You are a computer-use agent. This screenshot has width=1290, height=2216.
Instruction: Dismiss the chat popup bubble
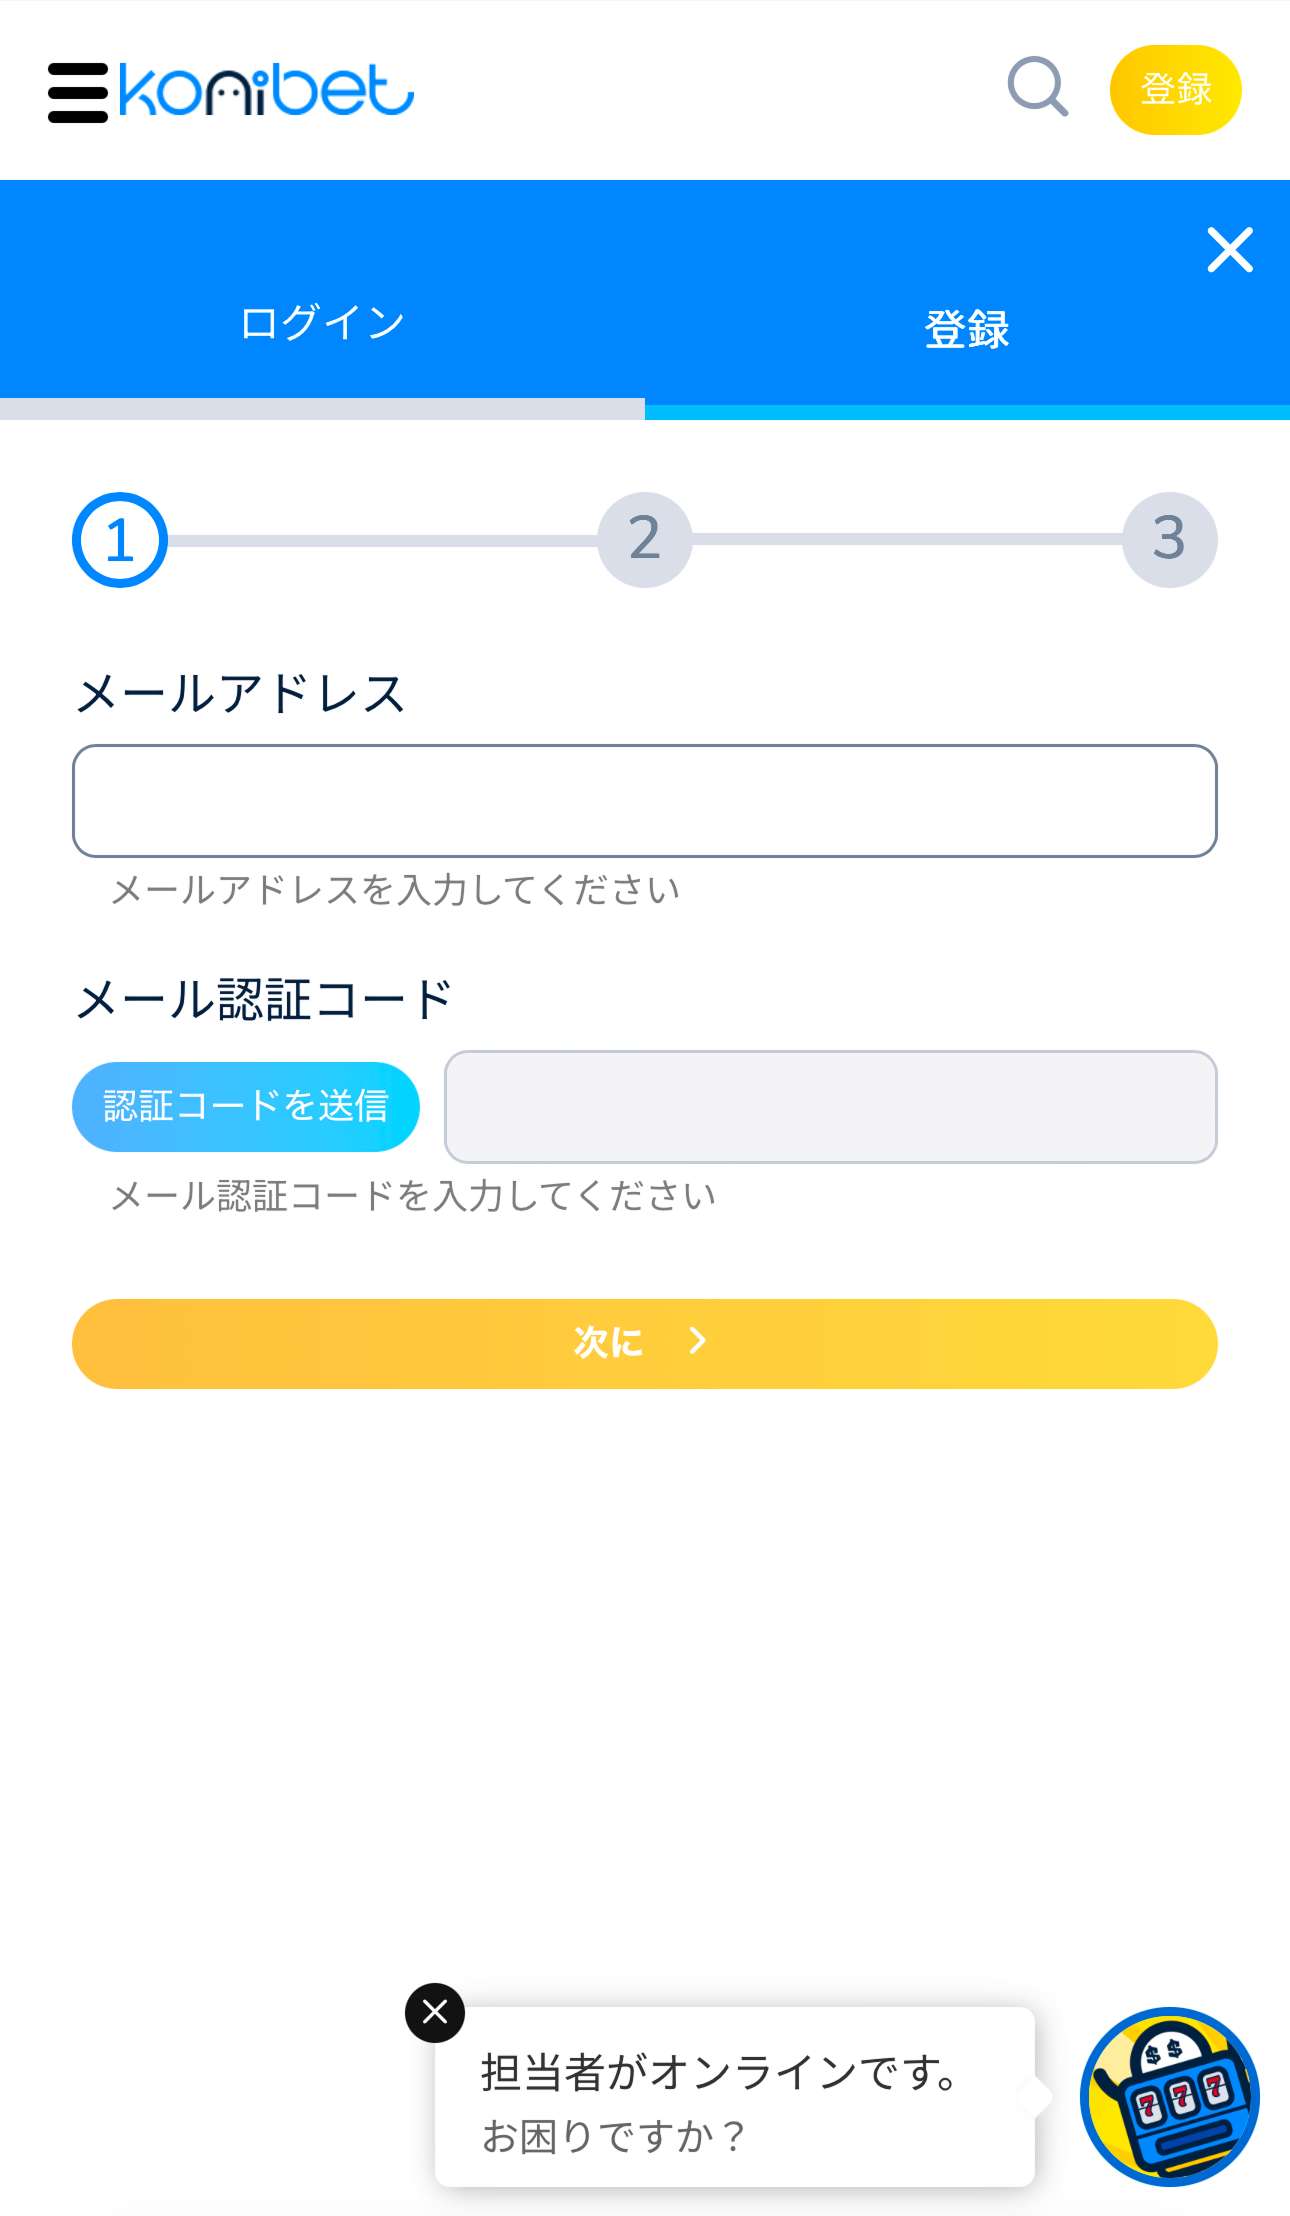point(435,2012)
